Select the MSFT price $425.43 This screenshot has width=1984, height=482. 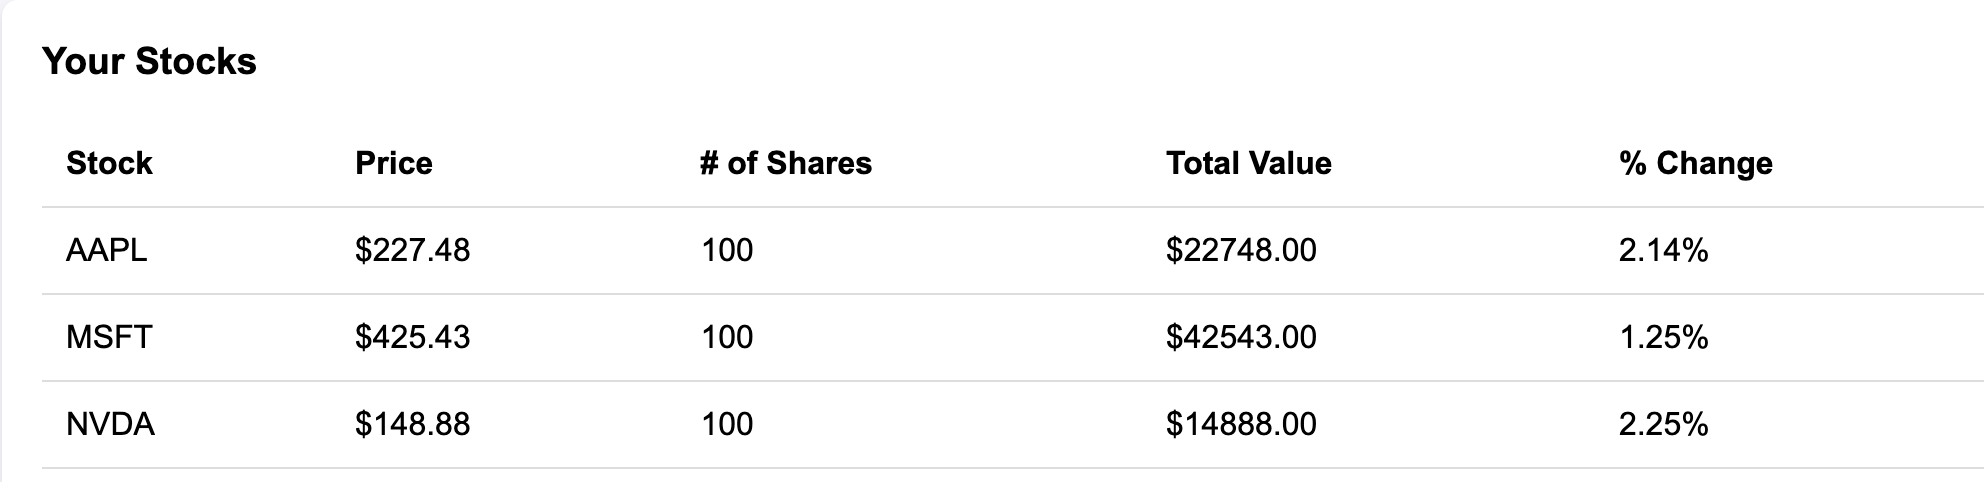tap(412, 337)
